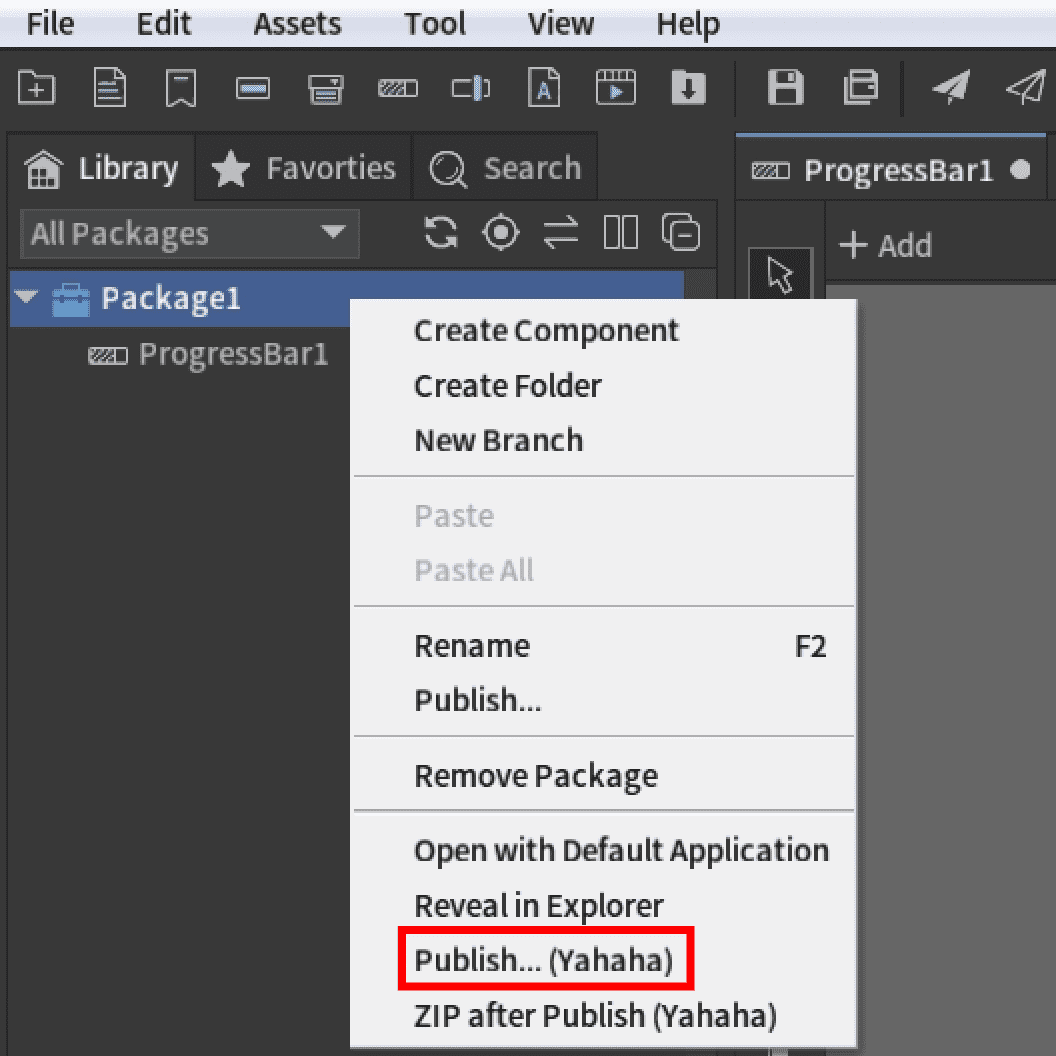Collapse the Package1 tree node
The width and height of the screenshot is (1056, 1056).
(x=27, y=298)
